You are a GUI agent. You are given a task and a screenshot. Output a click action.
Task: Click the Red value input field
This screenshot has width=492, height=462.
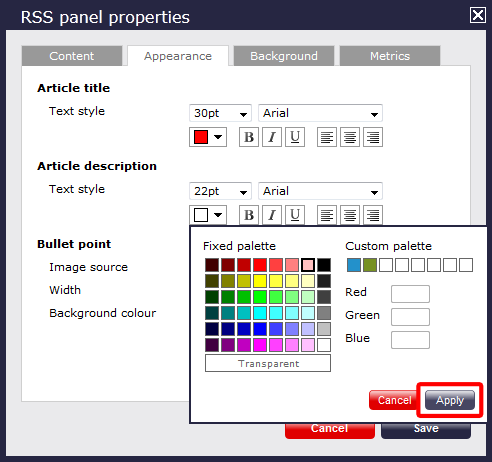[x=410, y=294]
